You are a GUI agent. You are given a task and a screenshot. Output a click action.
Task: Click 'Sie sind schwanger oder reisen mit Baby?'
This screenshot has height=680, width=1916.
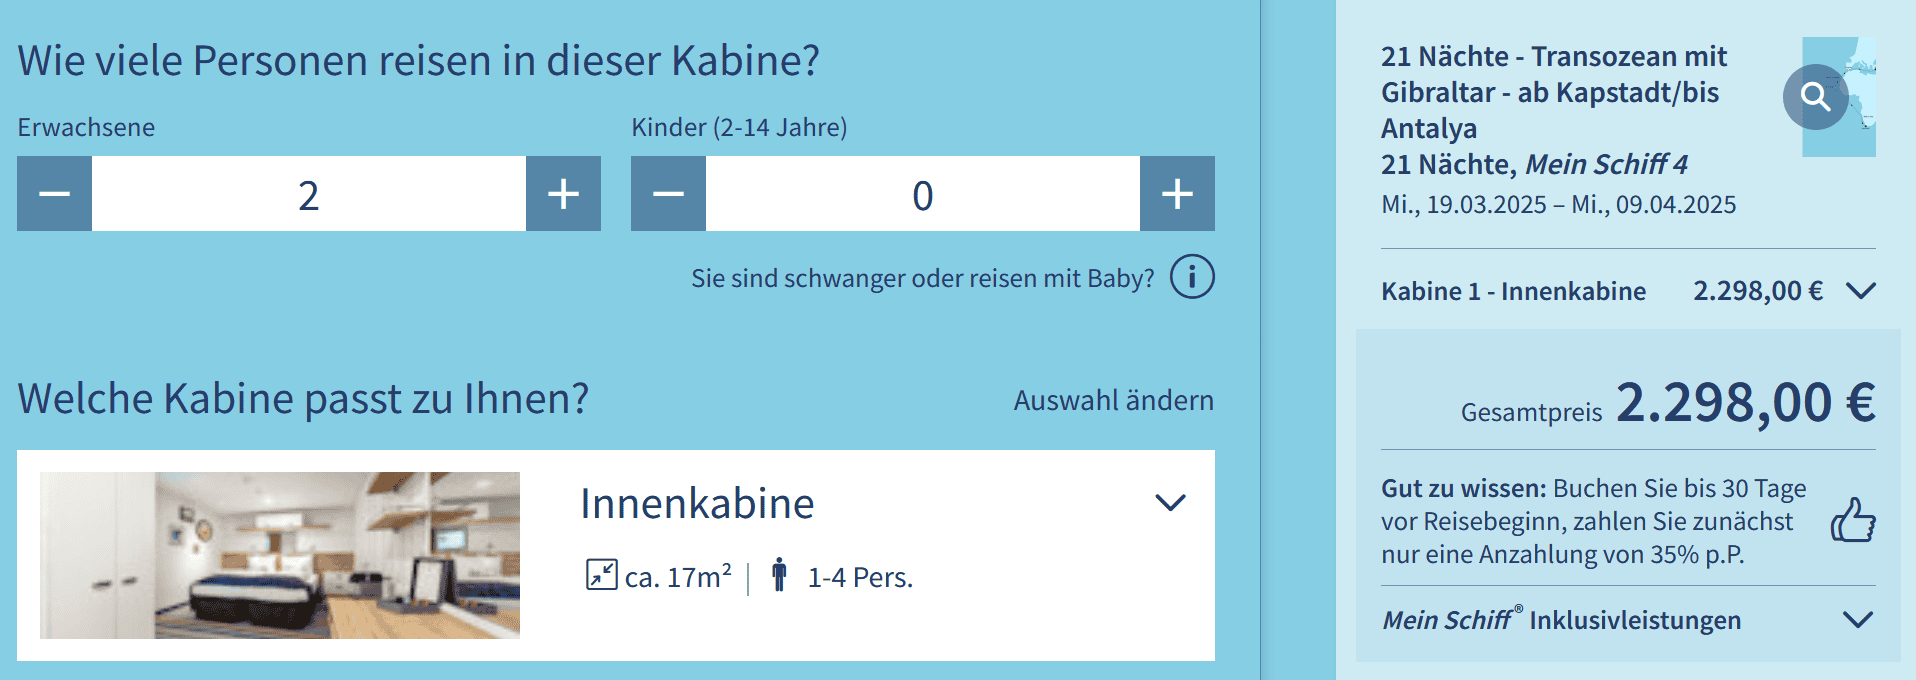pyautogui.click(x=922, y=278)
